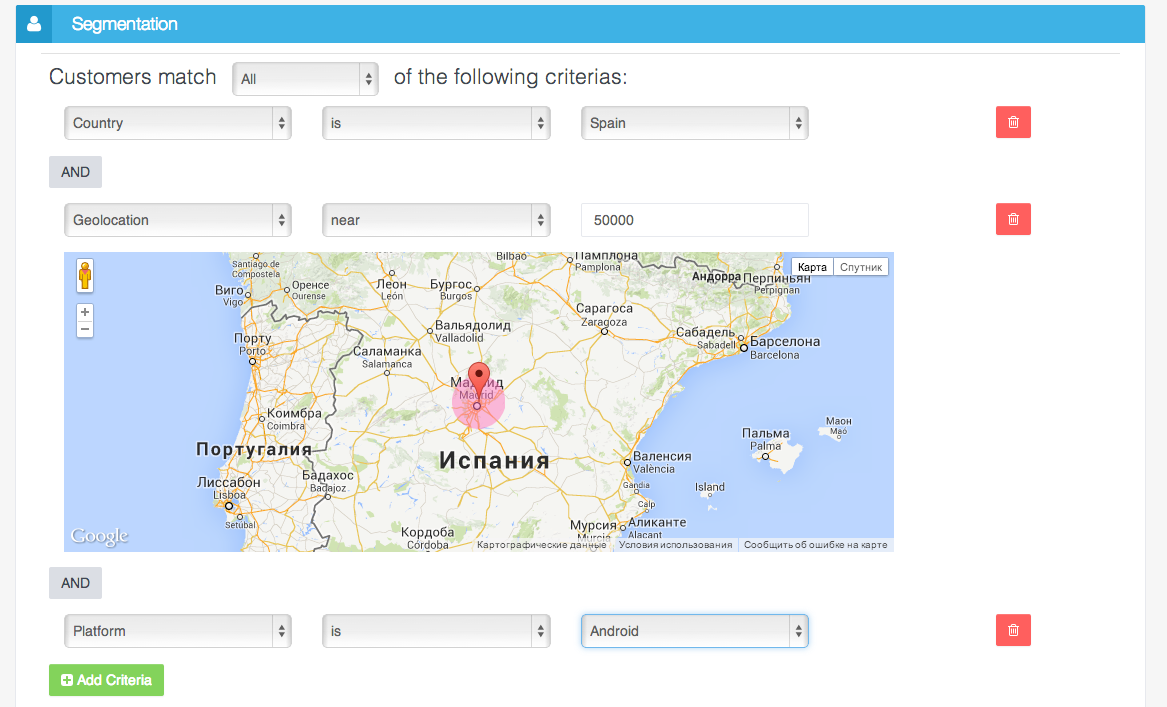Viewport: 1167px width, 707px height.
Task: Switch map to Карта view
Action: coord(812,267)
